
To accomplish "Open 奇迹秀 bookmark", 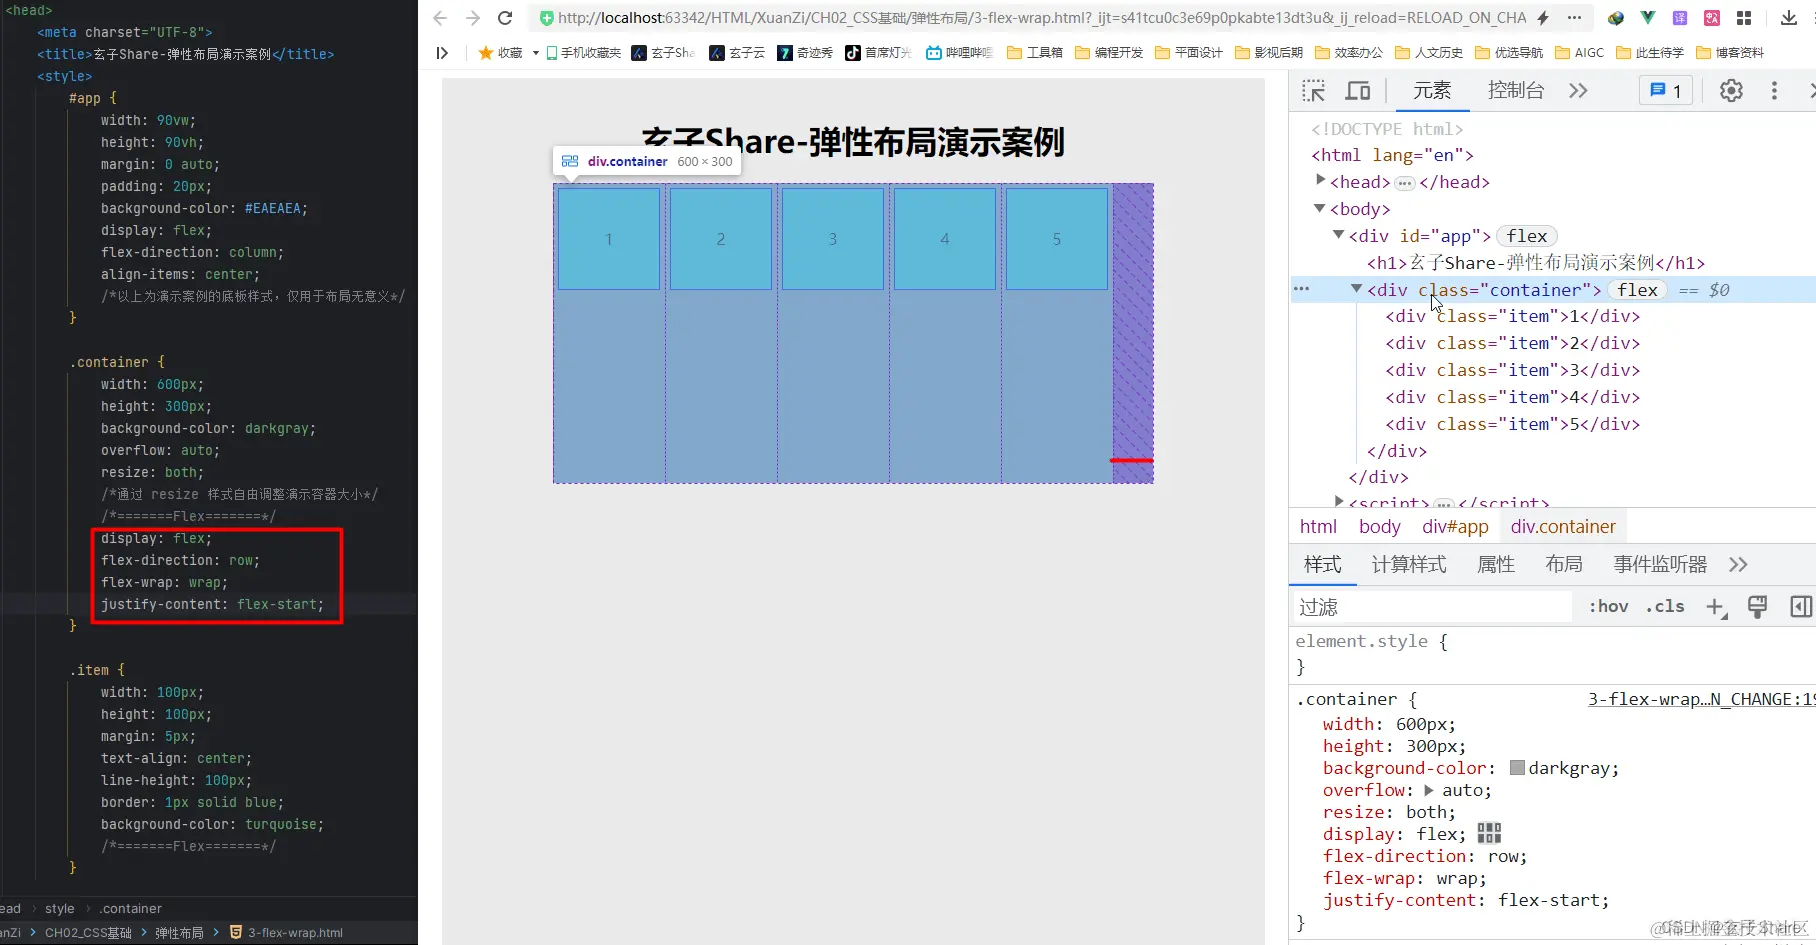I will point(805,53).
